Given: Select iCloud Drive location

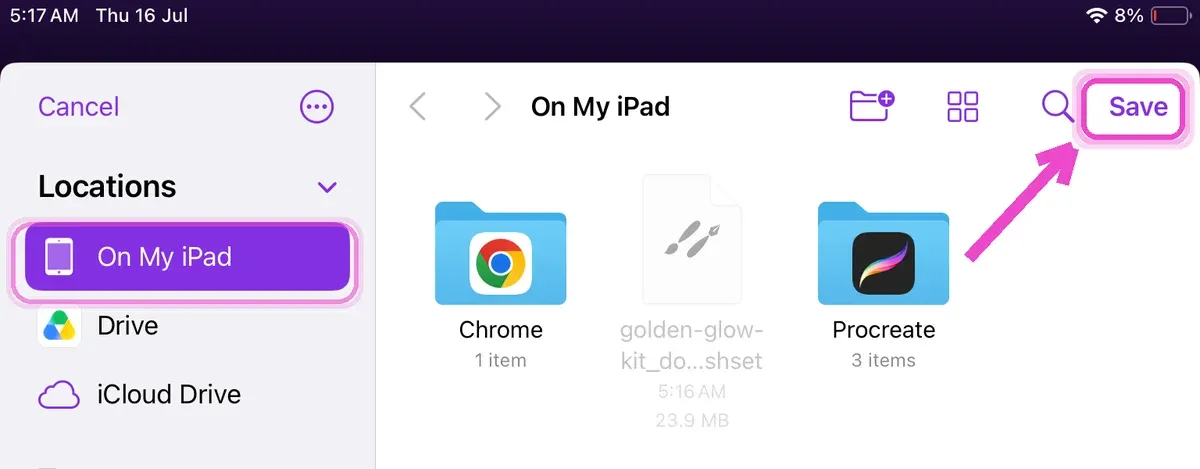Looking at the screenshot, I should (x=187, y=394).
